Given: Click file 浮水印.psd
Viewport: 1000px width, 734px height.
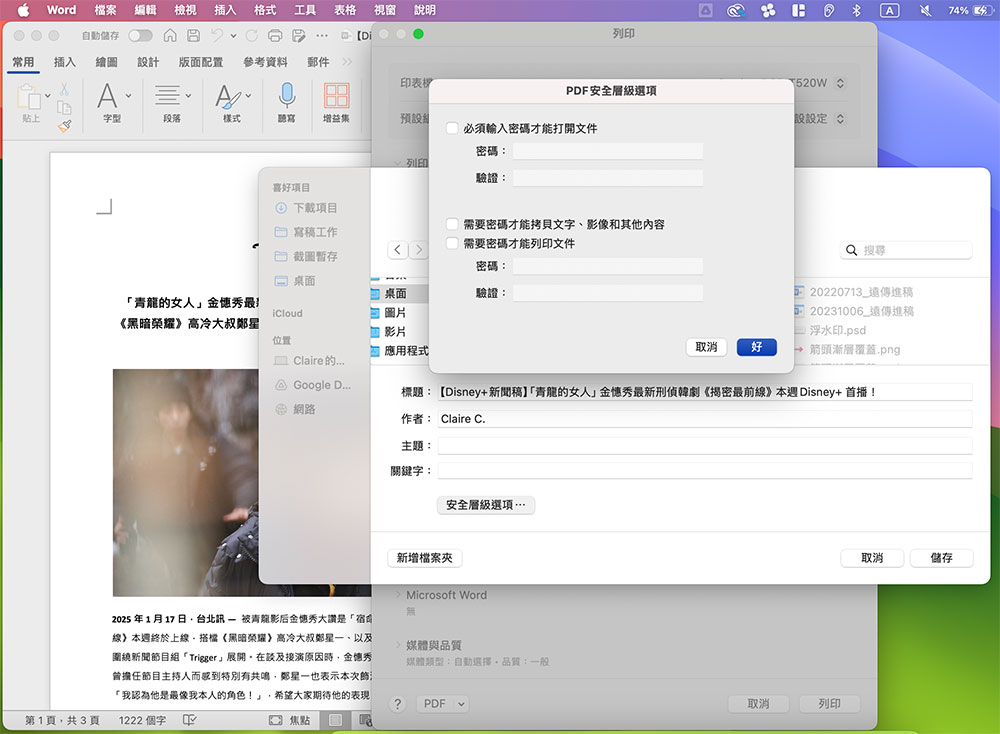Looking at the screenshot, I should pyautogui.click(x=838, y=330).
